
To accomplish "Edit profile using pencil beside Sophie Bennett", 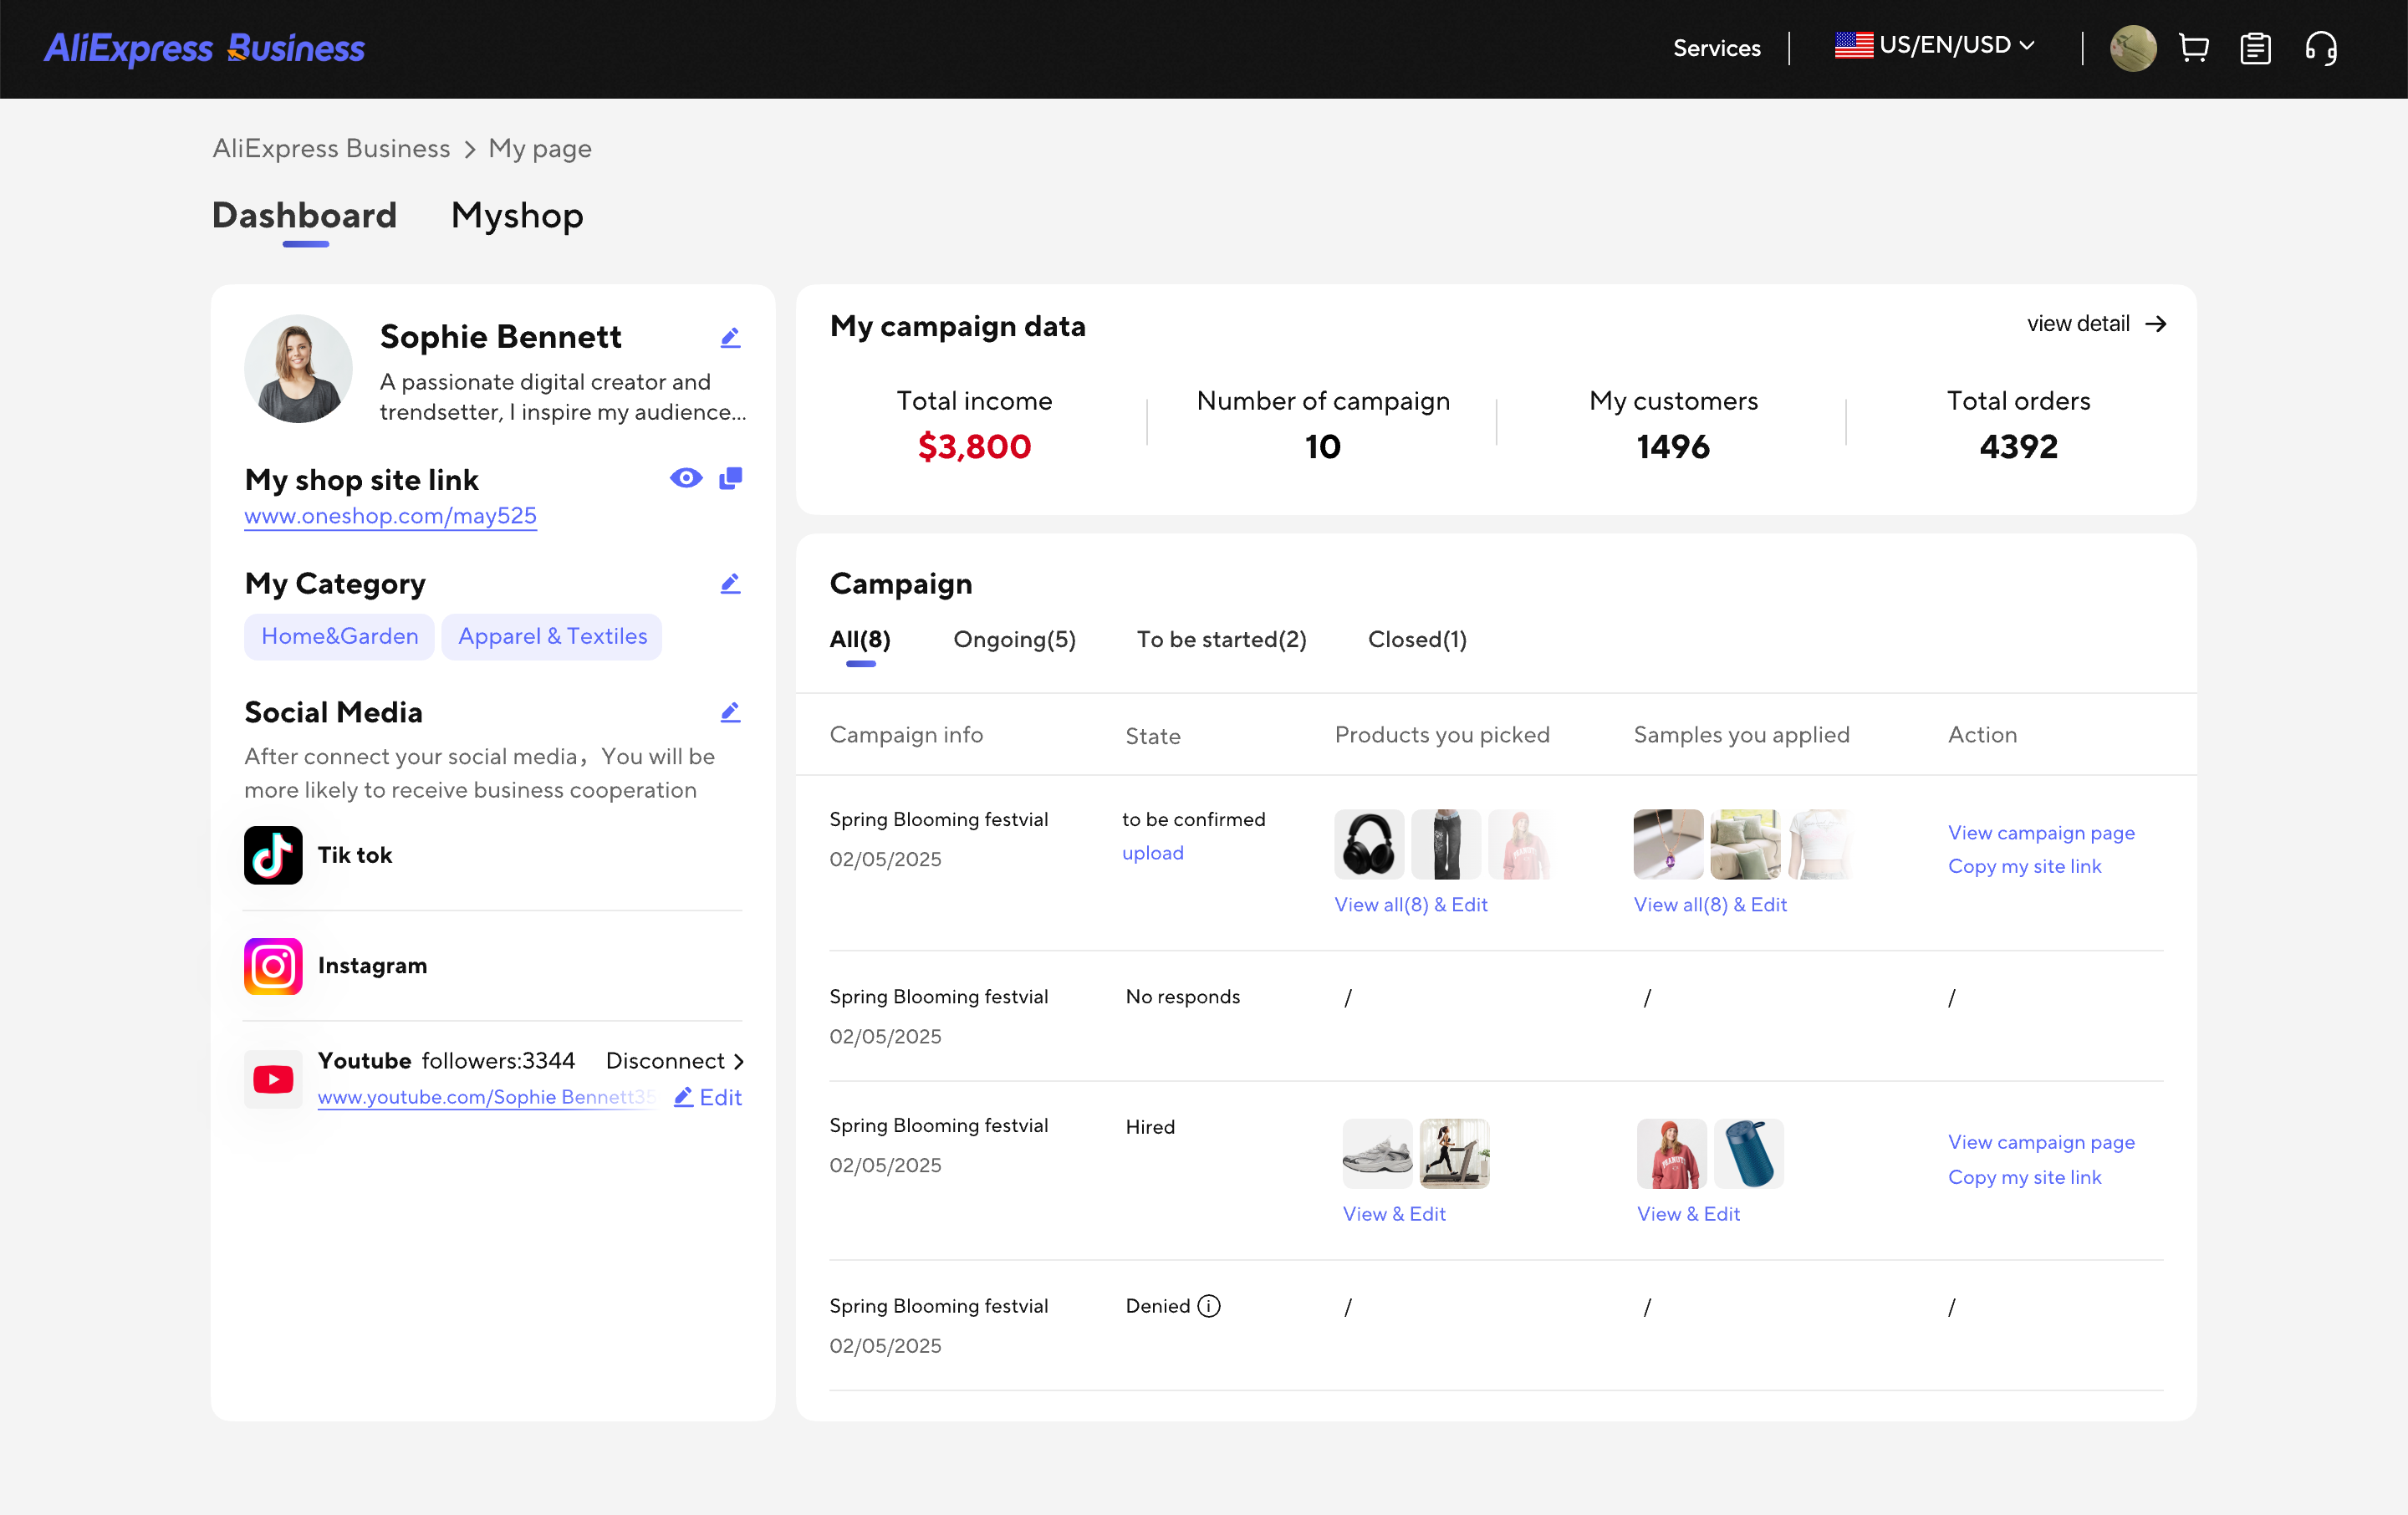I will tap(730, 337).
